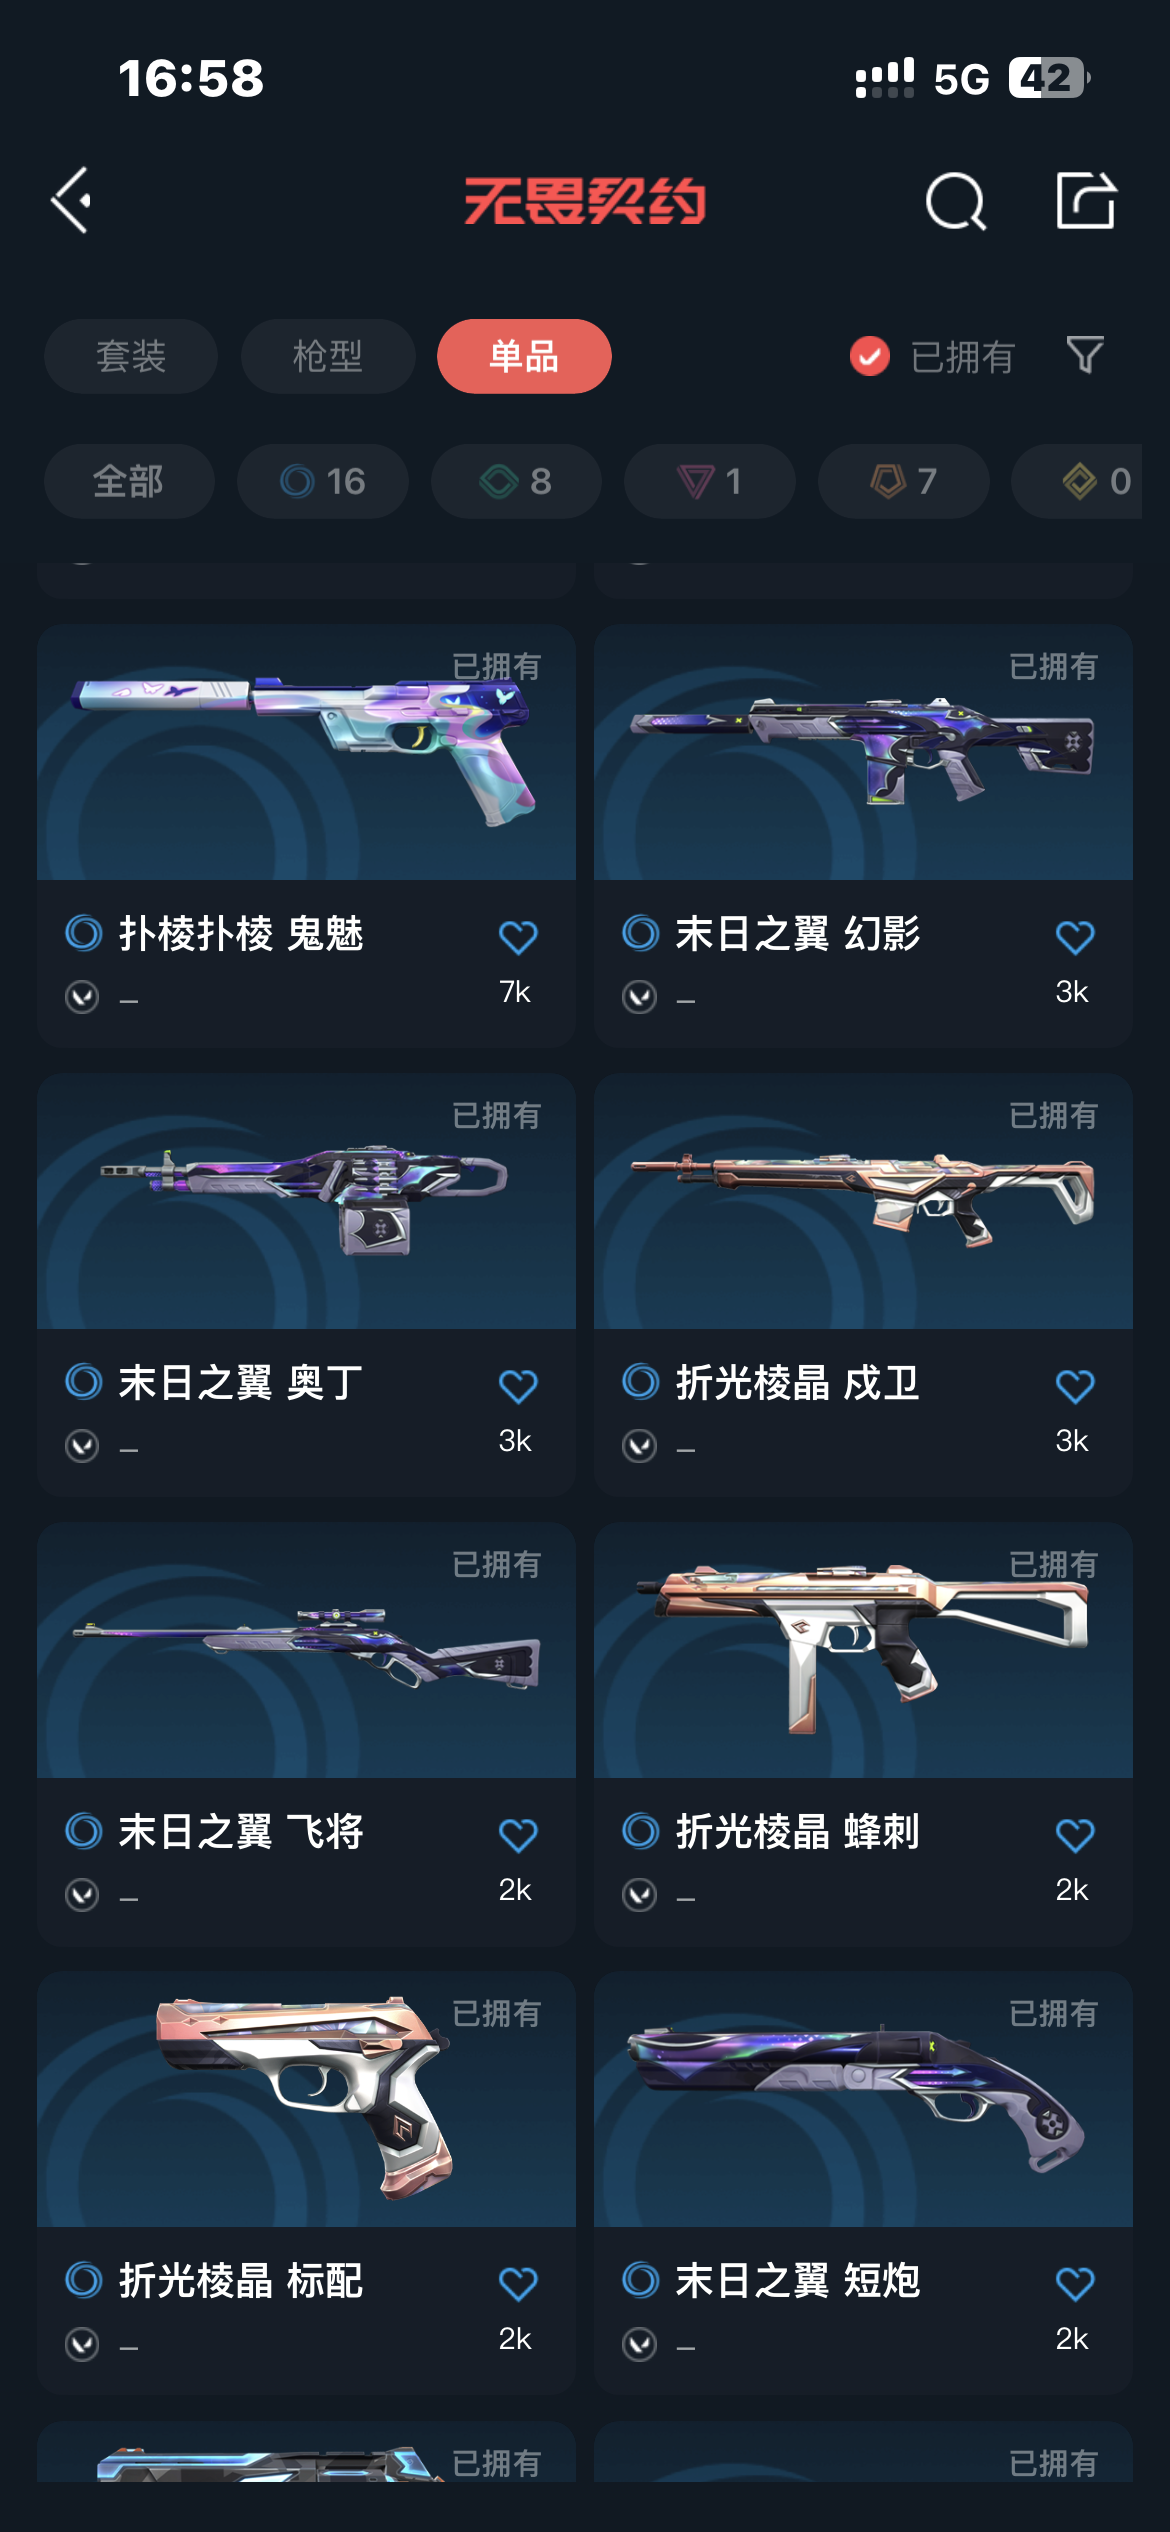Tap the back arrow icon
This screenshot has height=2532, width=1170.
coord(72,200)
